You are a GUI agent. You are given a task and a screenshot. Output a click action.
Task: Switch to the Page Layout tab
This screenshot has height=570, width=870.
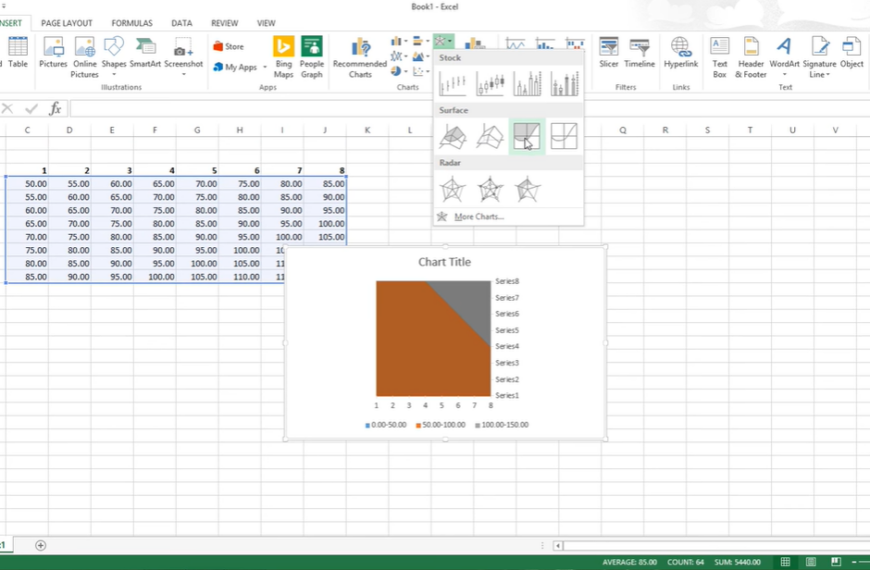[67, 23]
